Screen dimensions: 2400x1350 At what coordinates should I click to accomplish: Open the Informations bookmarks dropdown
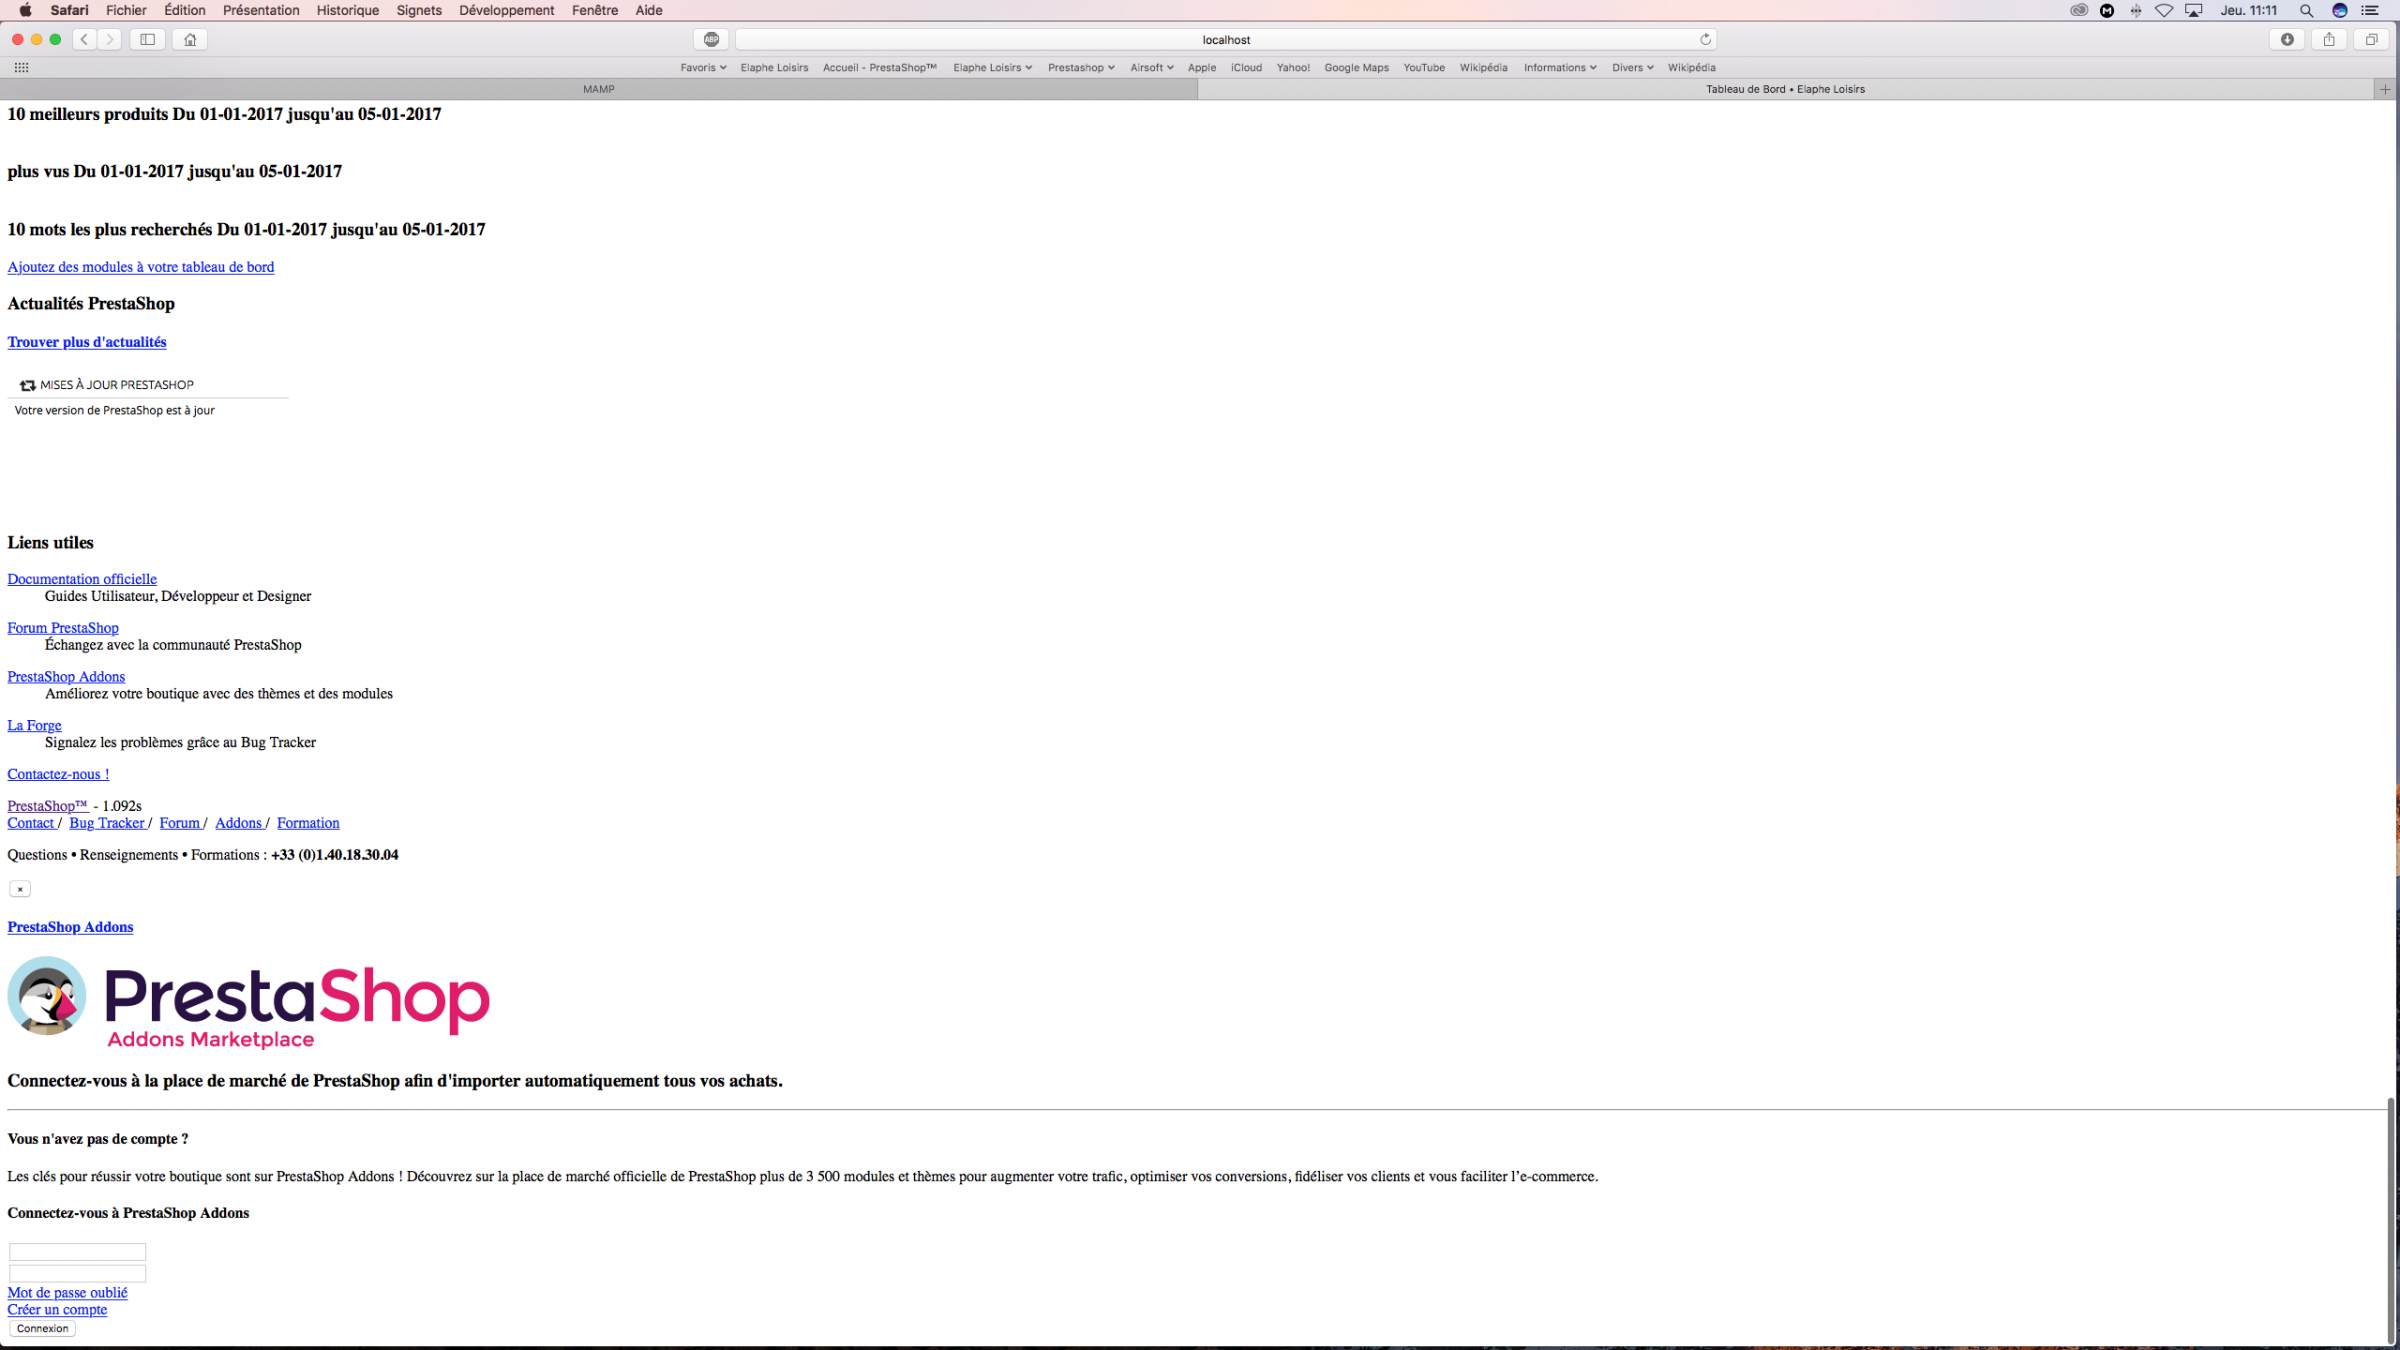click(1559, 67)
